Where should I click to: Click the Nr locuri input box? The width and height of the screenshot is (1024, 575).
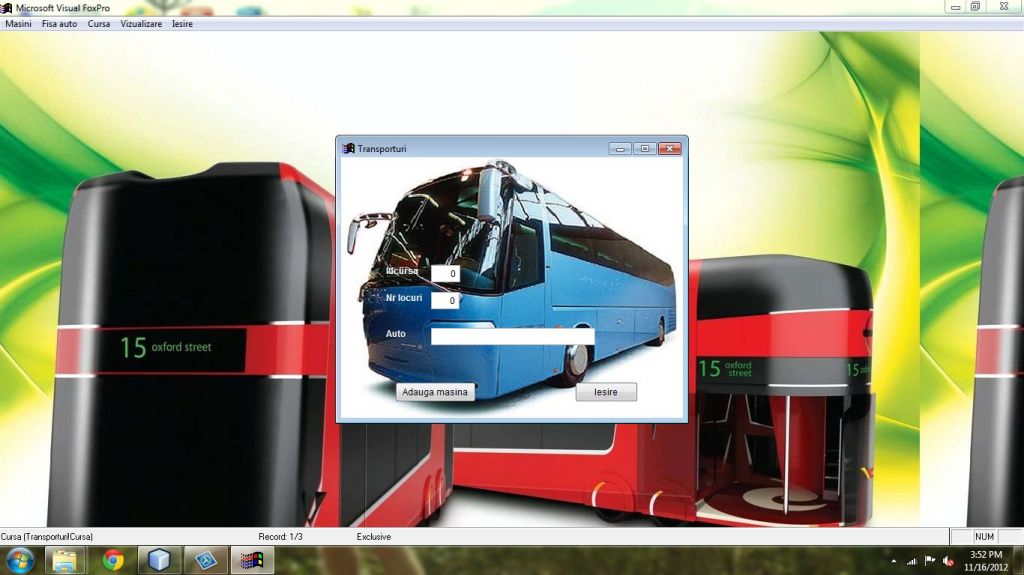(445, 300)
